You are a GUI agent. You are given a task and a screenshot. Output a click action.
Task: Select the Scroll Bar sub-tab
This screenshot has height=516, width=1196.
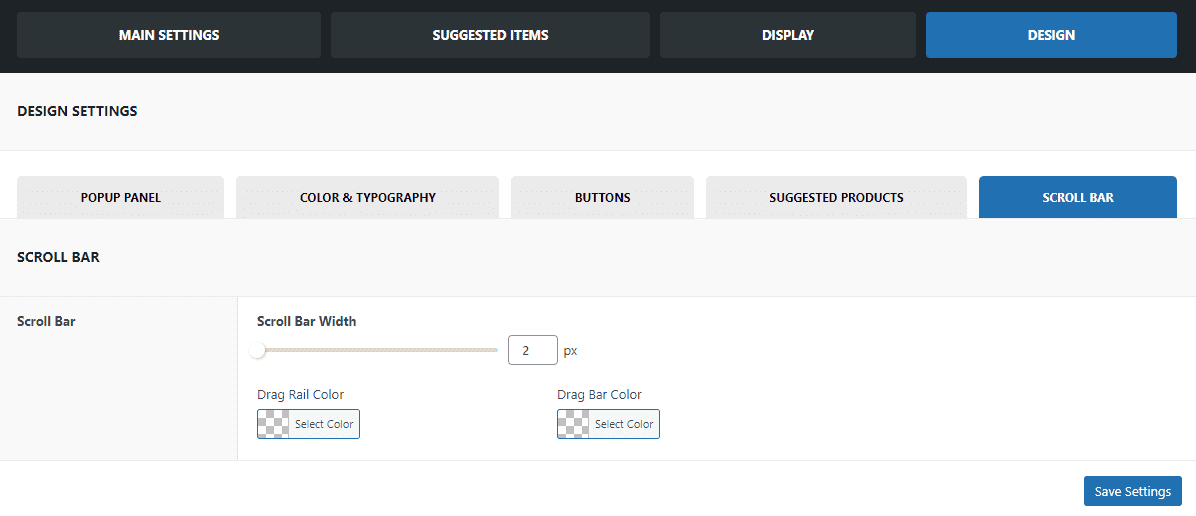(1078, 198)
